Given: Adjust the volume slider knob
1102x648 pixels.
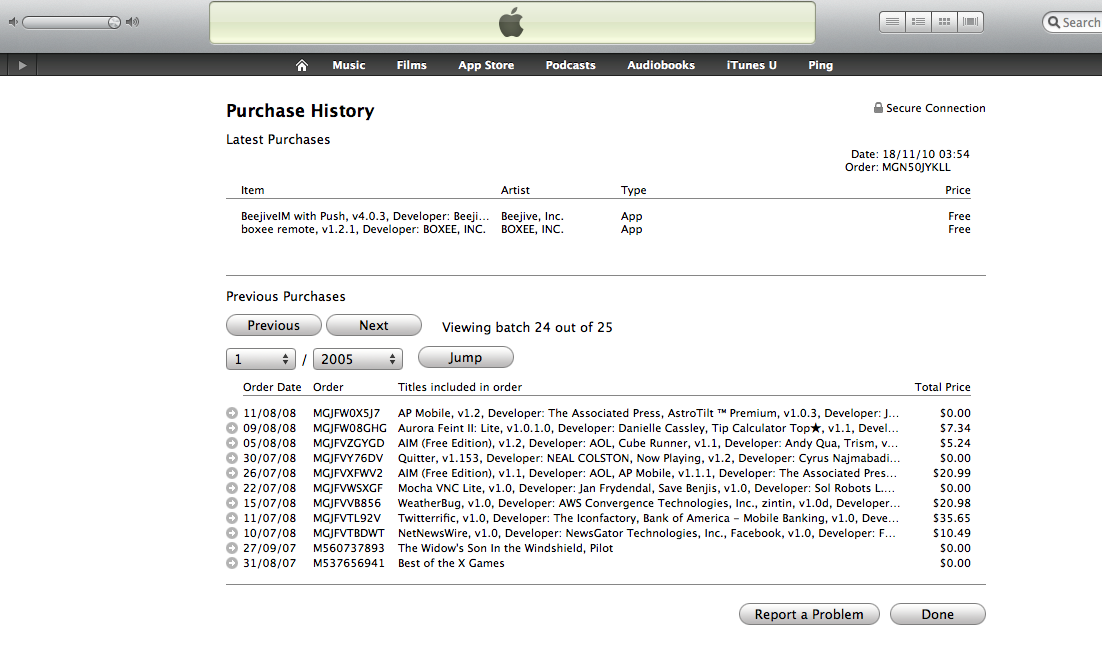Looking at the screenshot, I should coord(114,22).
